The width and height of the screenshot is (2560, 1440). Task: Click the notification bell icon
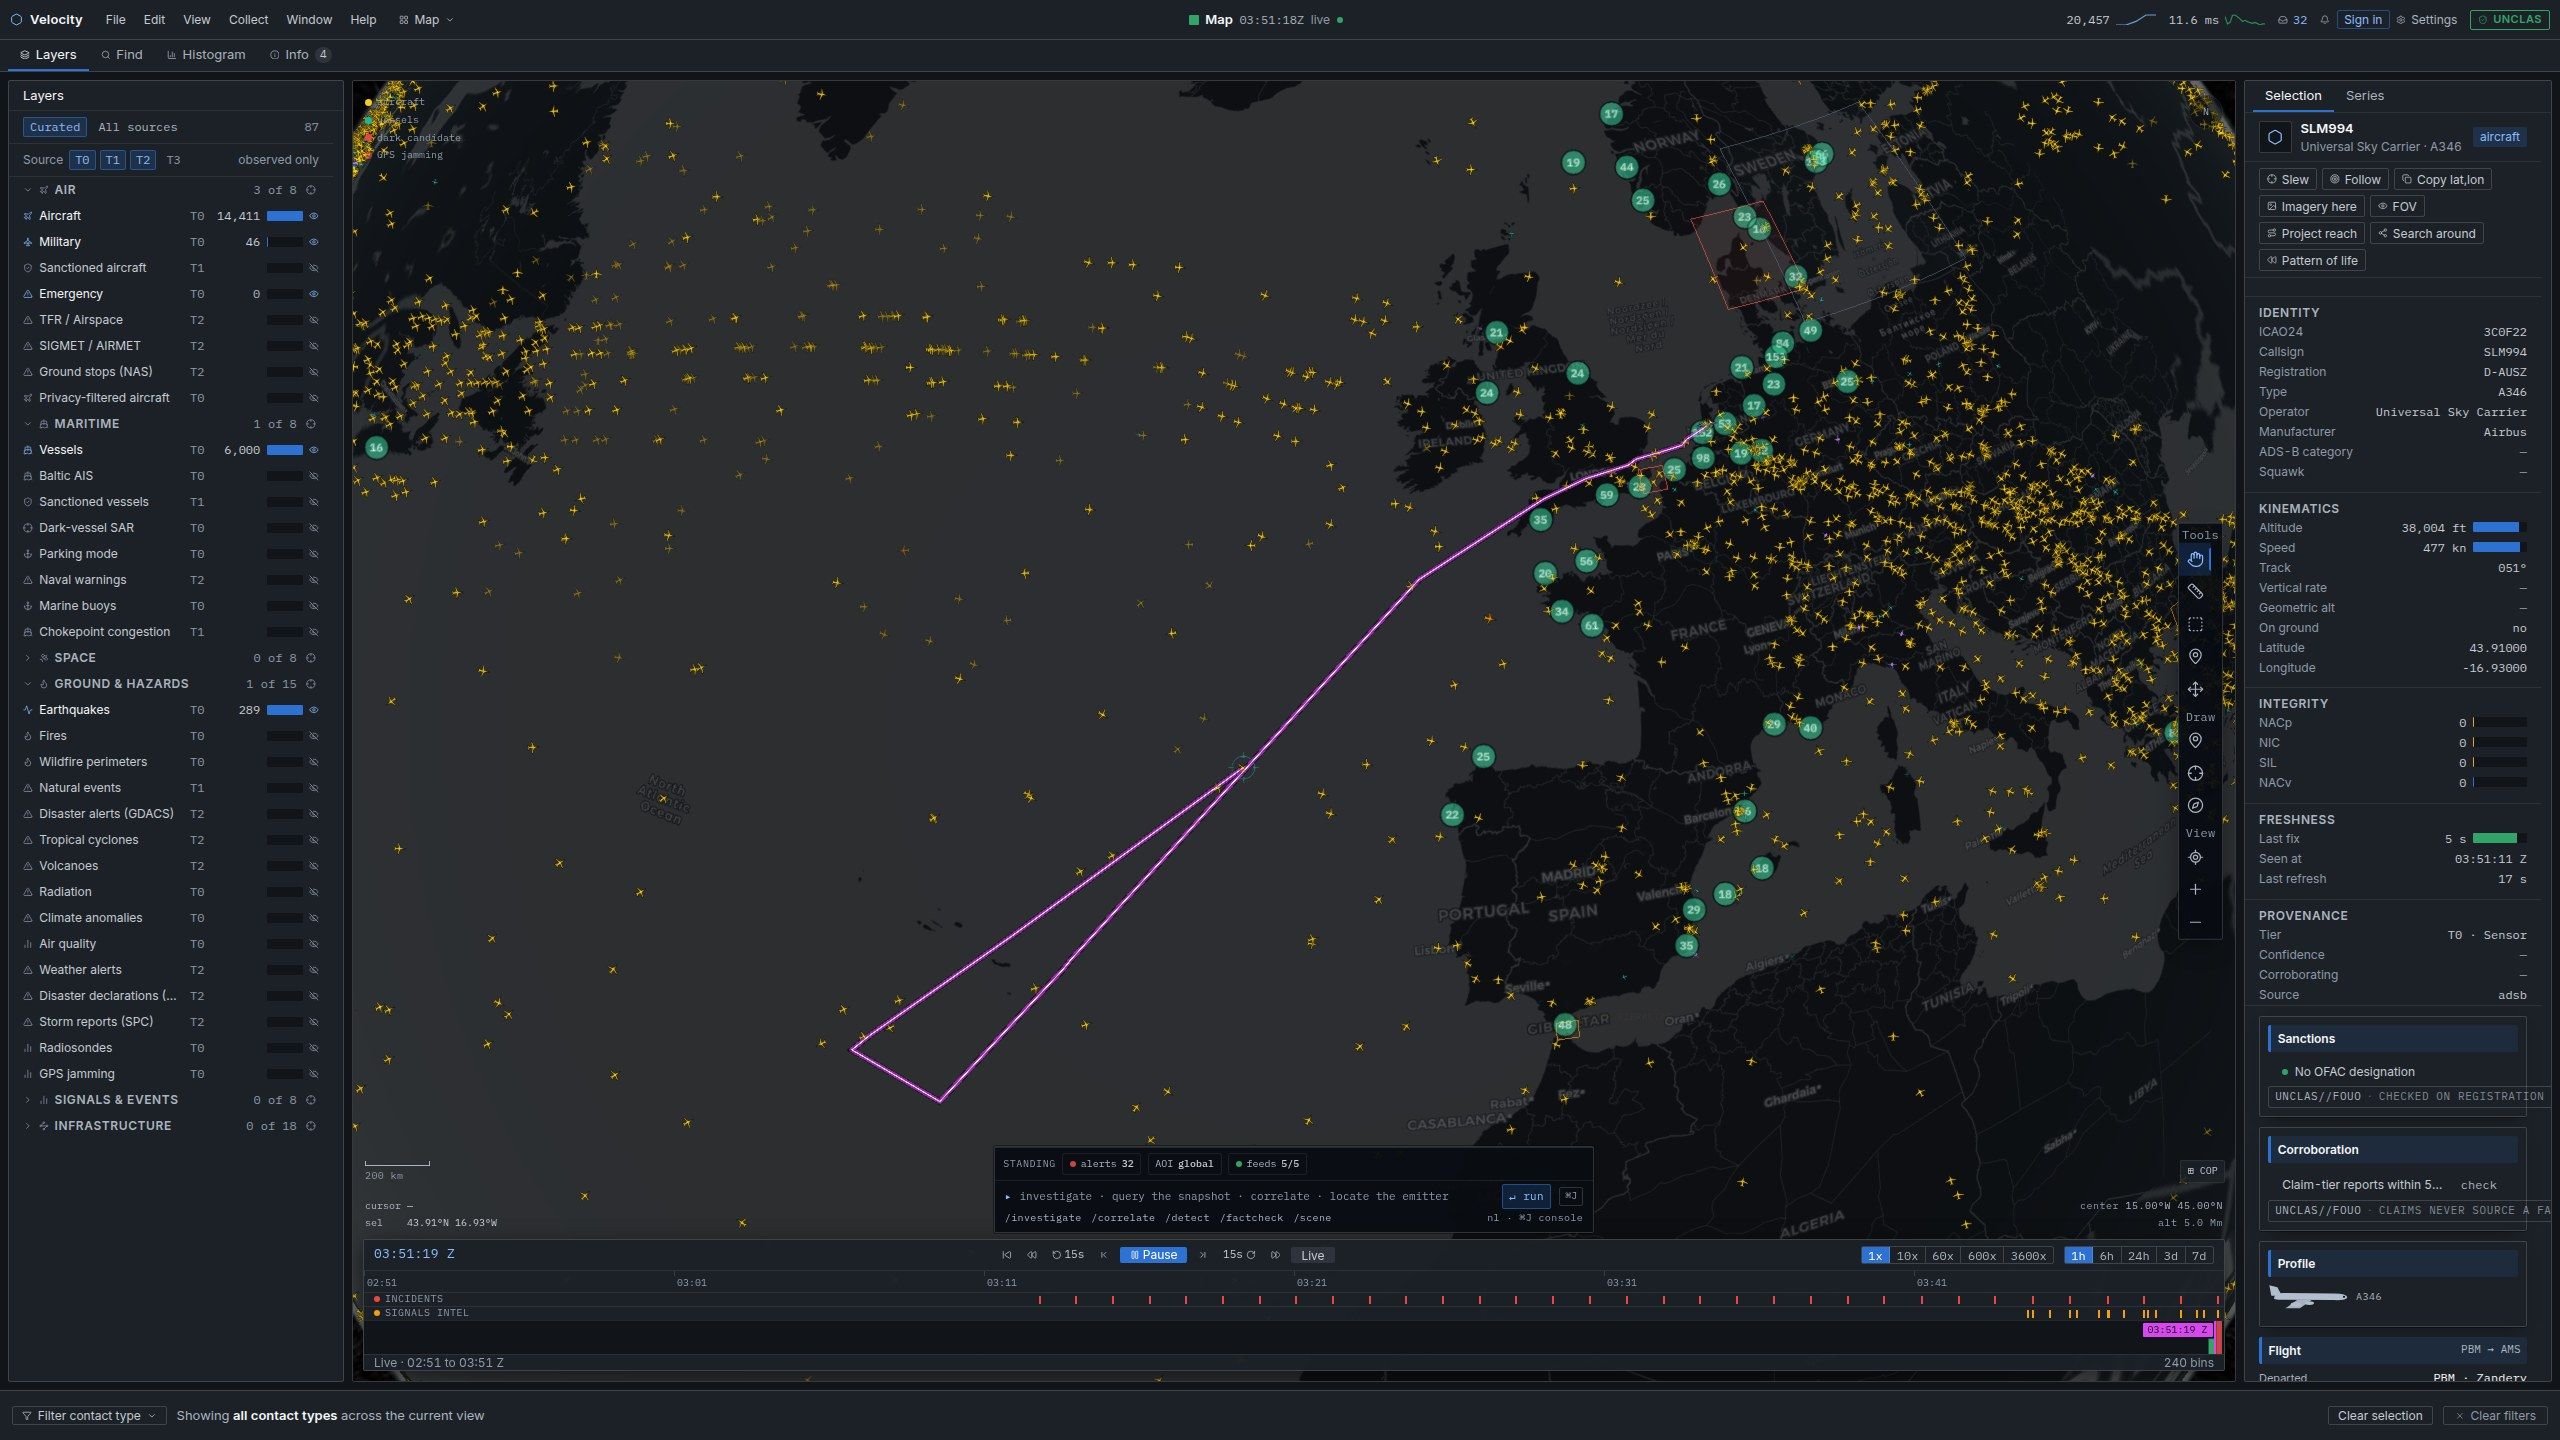point(2325,20)
